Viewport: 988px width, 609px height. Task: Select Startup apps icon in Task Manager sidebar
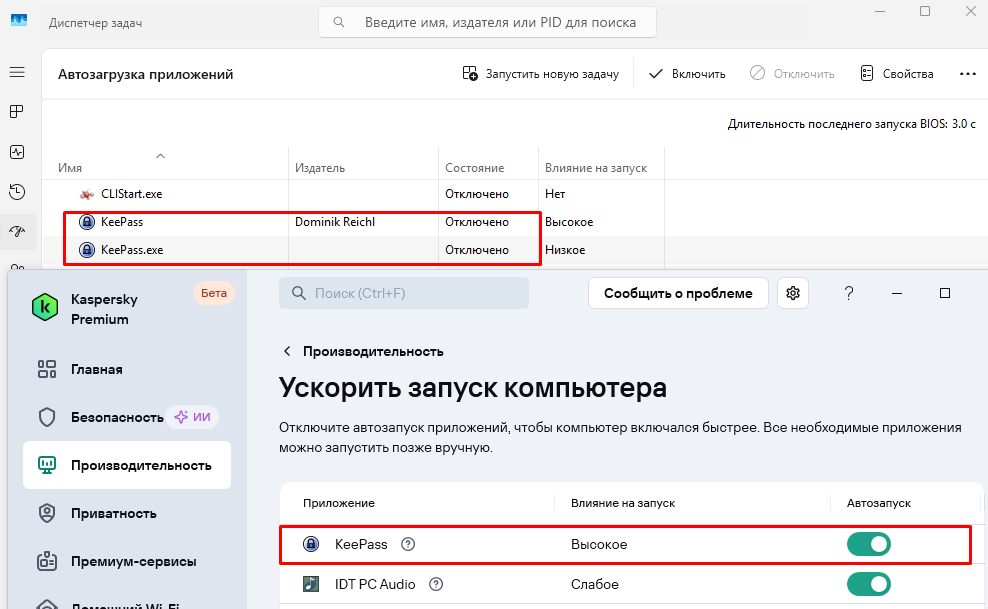[x=17, y=231]
